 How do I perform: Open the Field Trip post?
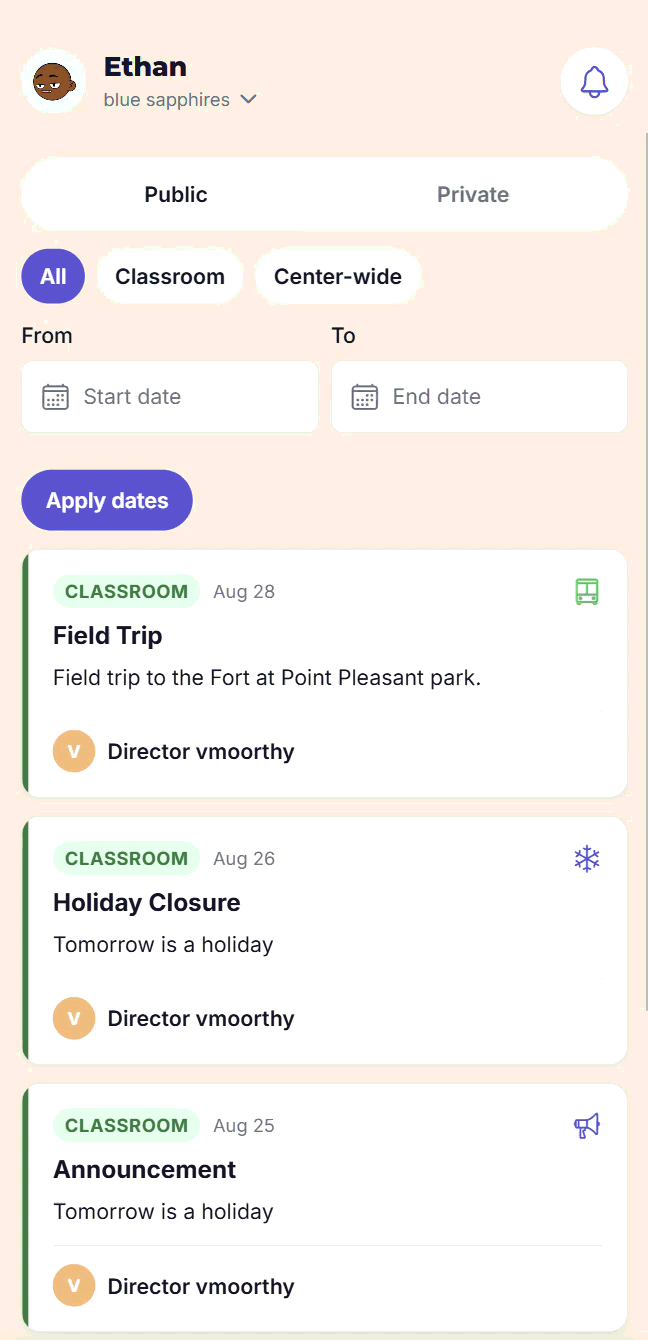325,673
